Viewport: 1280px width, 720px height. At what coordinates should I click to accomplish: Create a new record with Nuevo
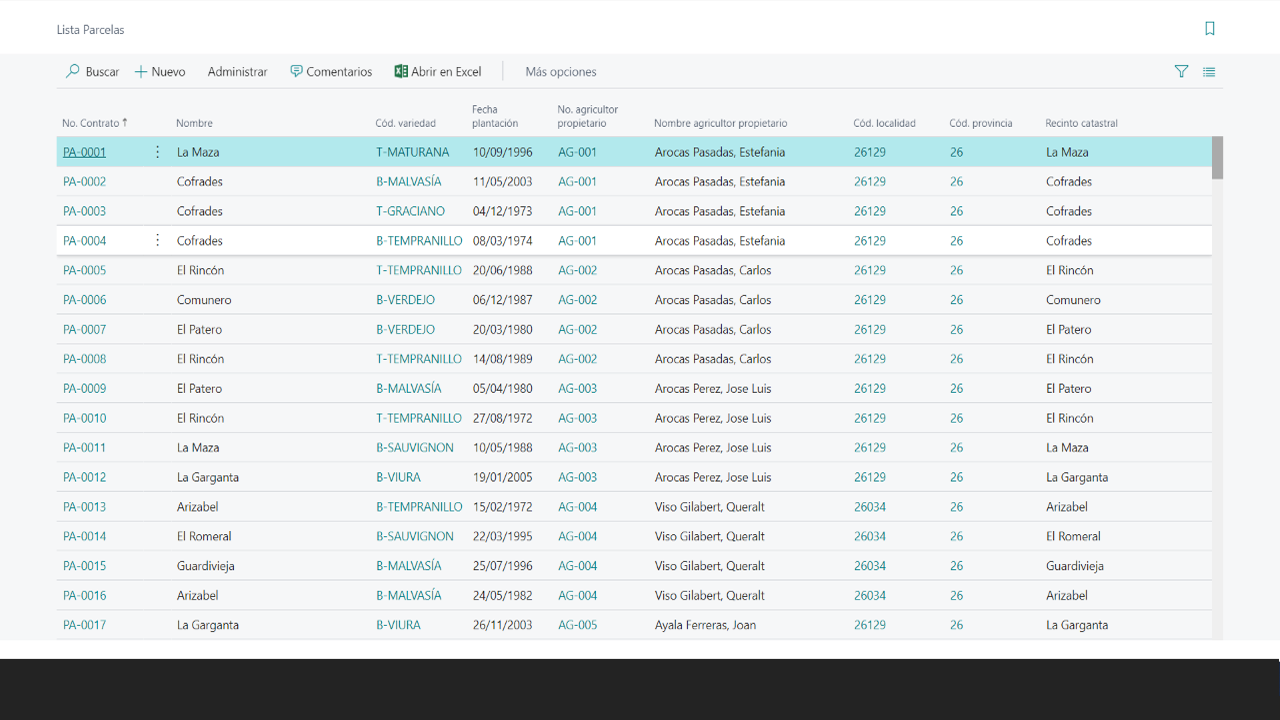[x=160, y=72]
